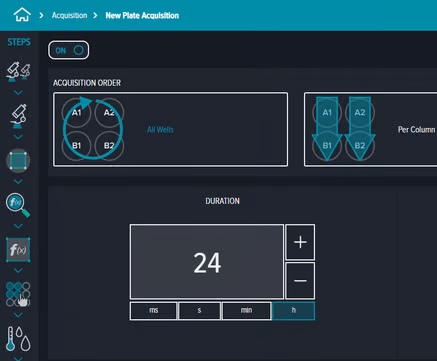
Task: Open the square region selection step
Action: click(18, 161)
